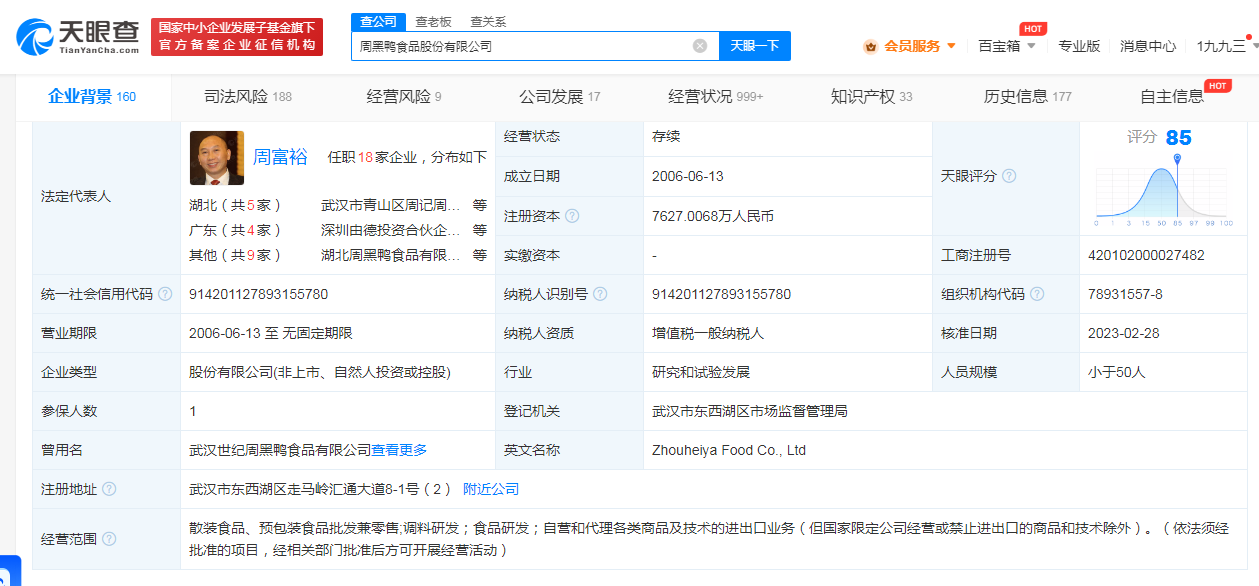
Task: Open the 附近公司 link
Action: (491, 489)
